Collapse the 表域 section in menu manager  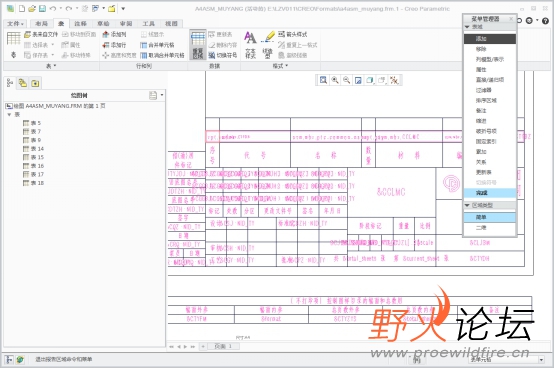467,27
